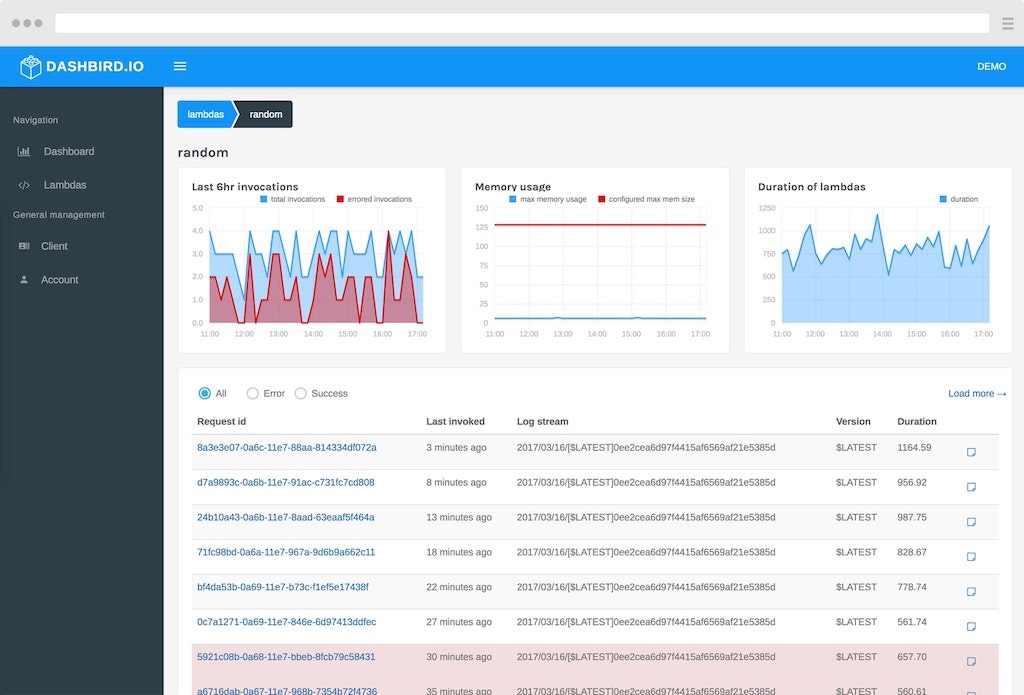Click the '30 minutes ago' cell

pos(459,656)
